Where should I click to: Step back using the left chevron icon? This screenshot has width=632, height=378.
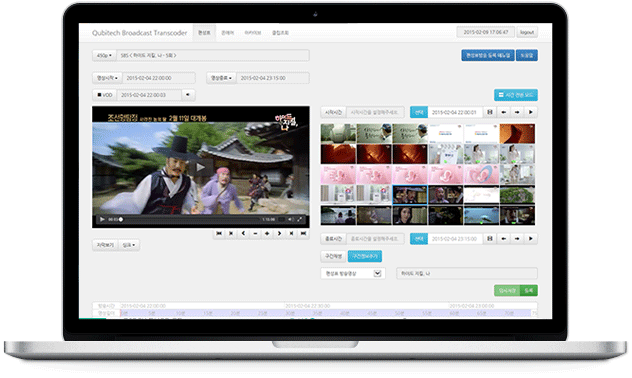click(x=243, y=233)
